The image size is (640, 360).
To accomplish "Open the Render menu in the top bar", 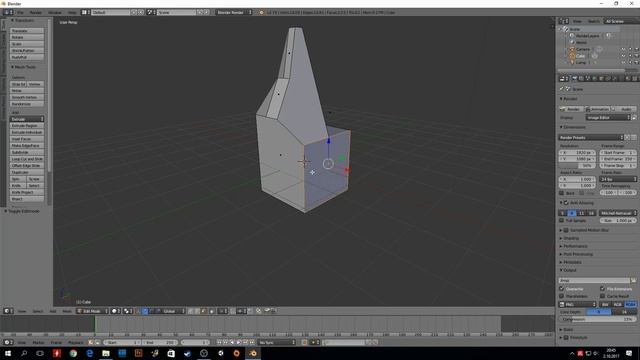I will pyautogui.click(x=36, y=12).
